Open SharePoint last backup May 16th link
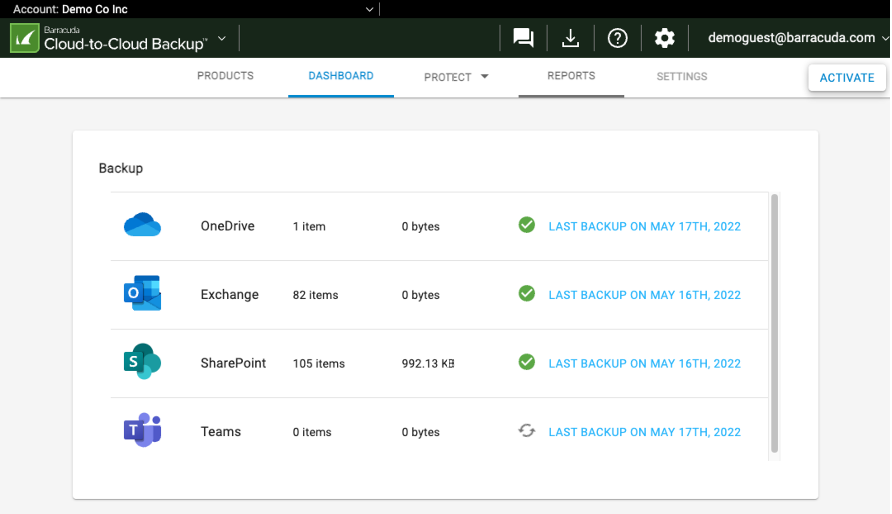Viewport: 892px width, 514px height. point(645,363)
